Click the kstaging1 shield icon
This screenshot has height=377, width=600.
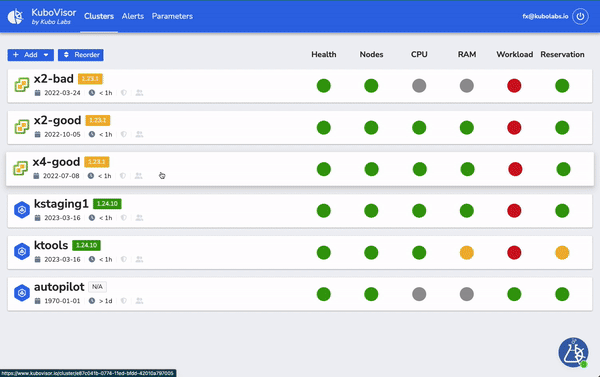124,218
